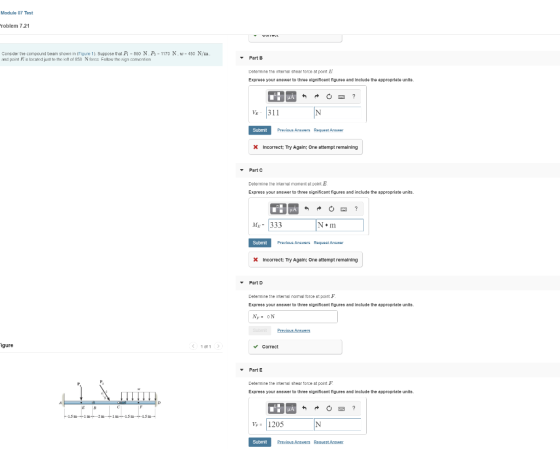Go to the next figure arrow
Screen dimensions: 560x449
tap(219, 346)
